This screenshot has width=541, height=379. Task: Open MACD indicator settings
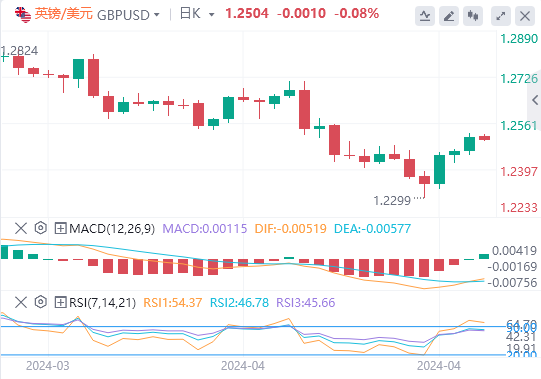tap(41, 228)
